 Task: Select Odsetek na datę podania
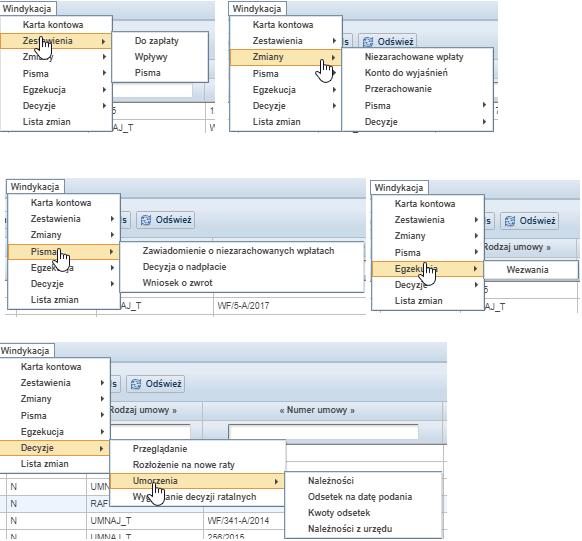tap(360, 496)
